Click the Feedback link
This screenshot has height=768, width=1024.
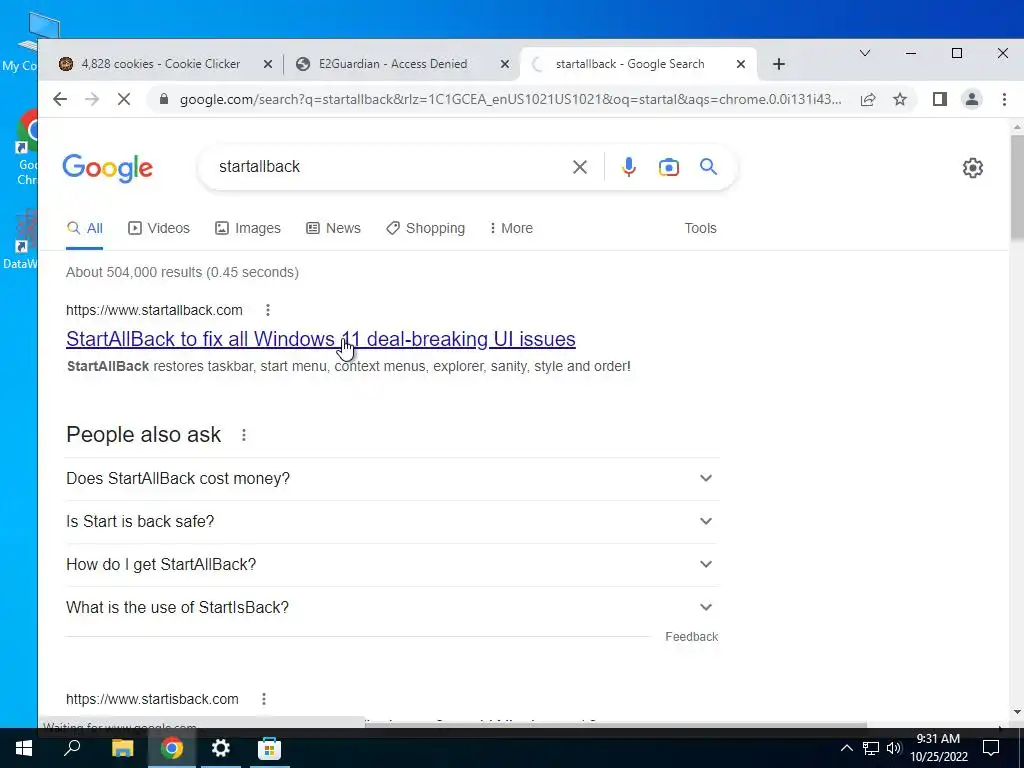coord(692,637)
